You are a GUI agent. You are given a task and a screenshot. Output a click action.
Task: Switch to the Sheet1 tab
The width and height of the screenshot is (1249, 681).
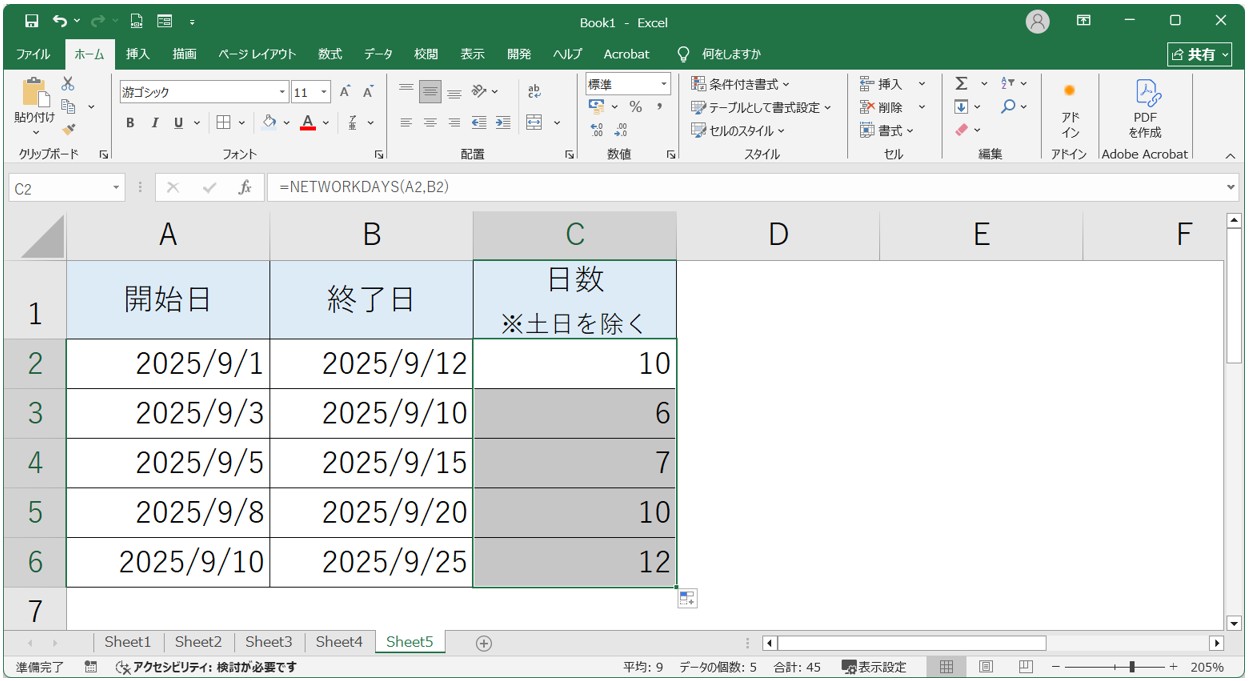pyautogui.click(x=128, y=642)
